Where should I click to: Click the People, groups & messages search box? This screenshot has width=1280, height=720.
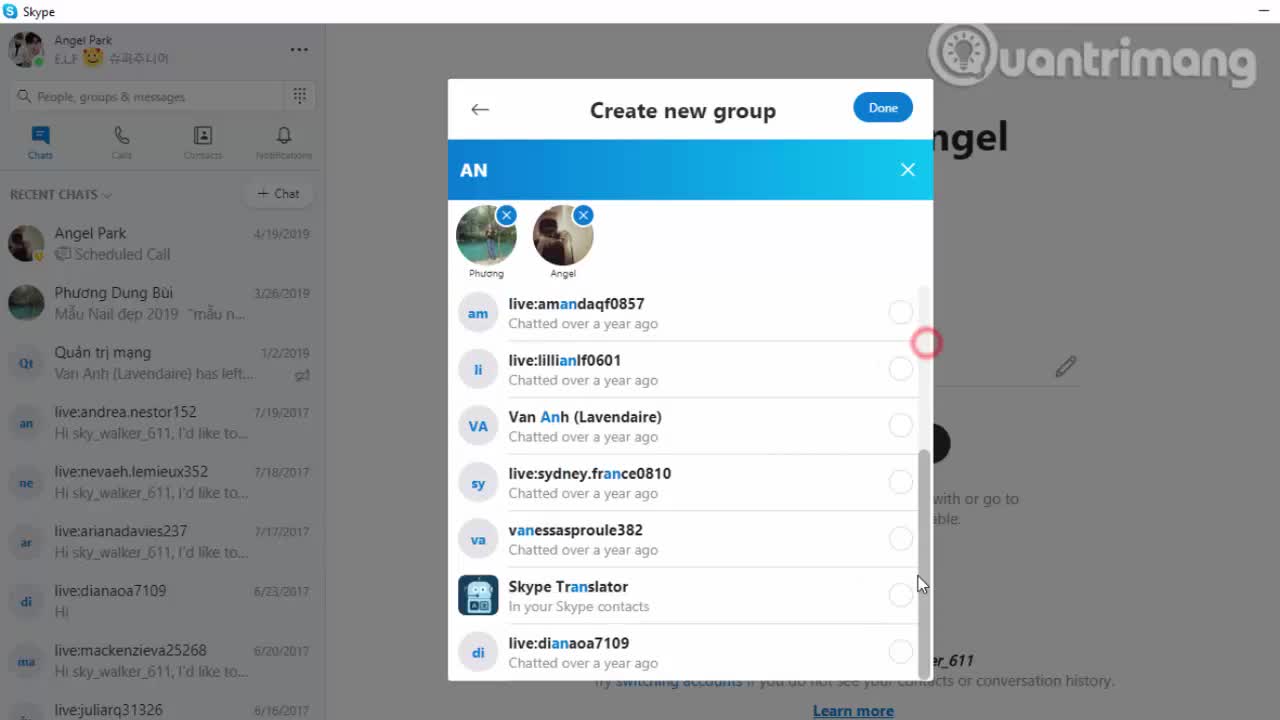tap(148, 96)
